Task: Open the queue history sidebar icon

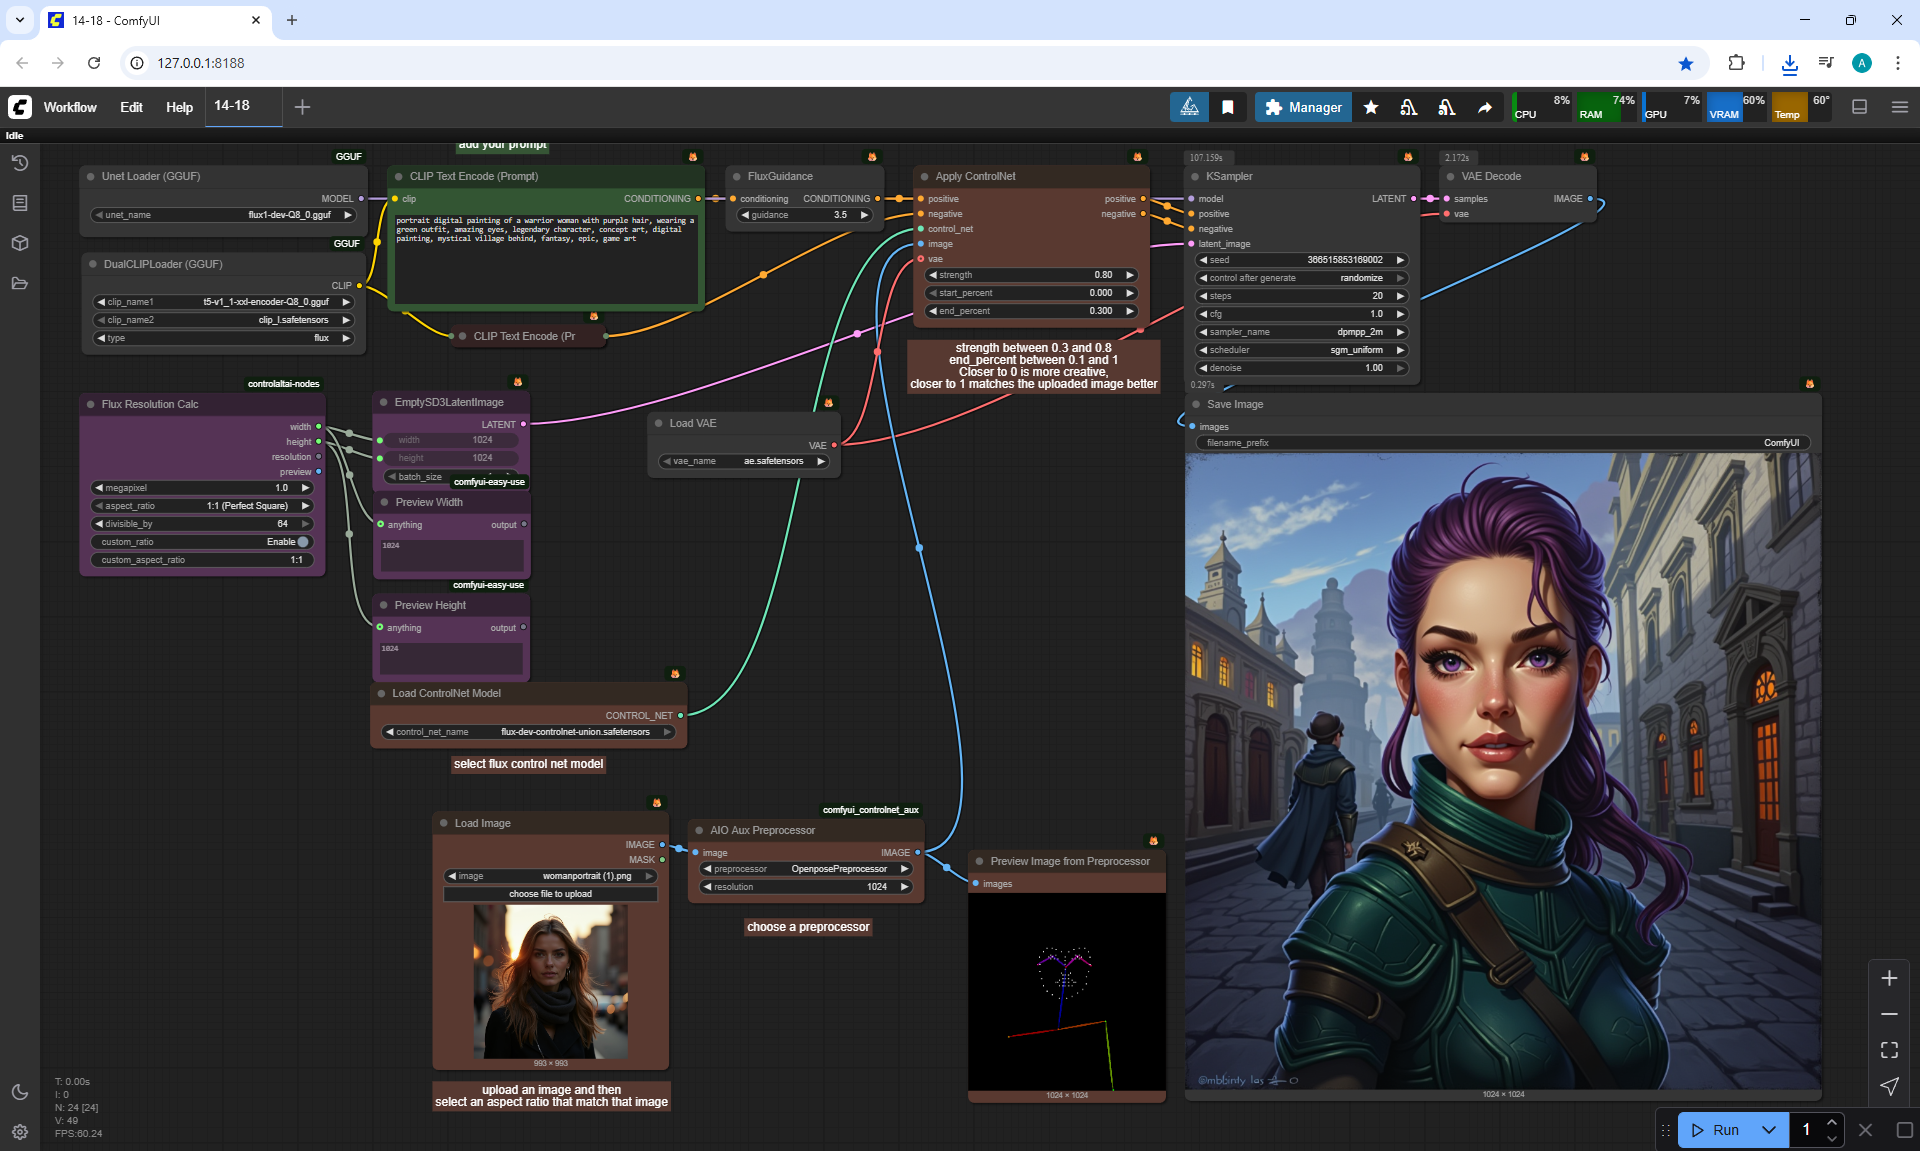Action: 20,163
